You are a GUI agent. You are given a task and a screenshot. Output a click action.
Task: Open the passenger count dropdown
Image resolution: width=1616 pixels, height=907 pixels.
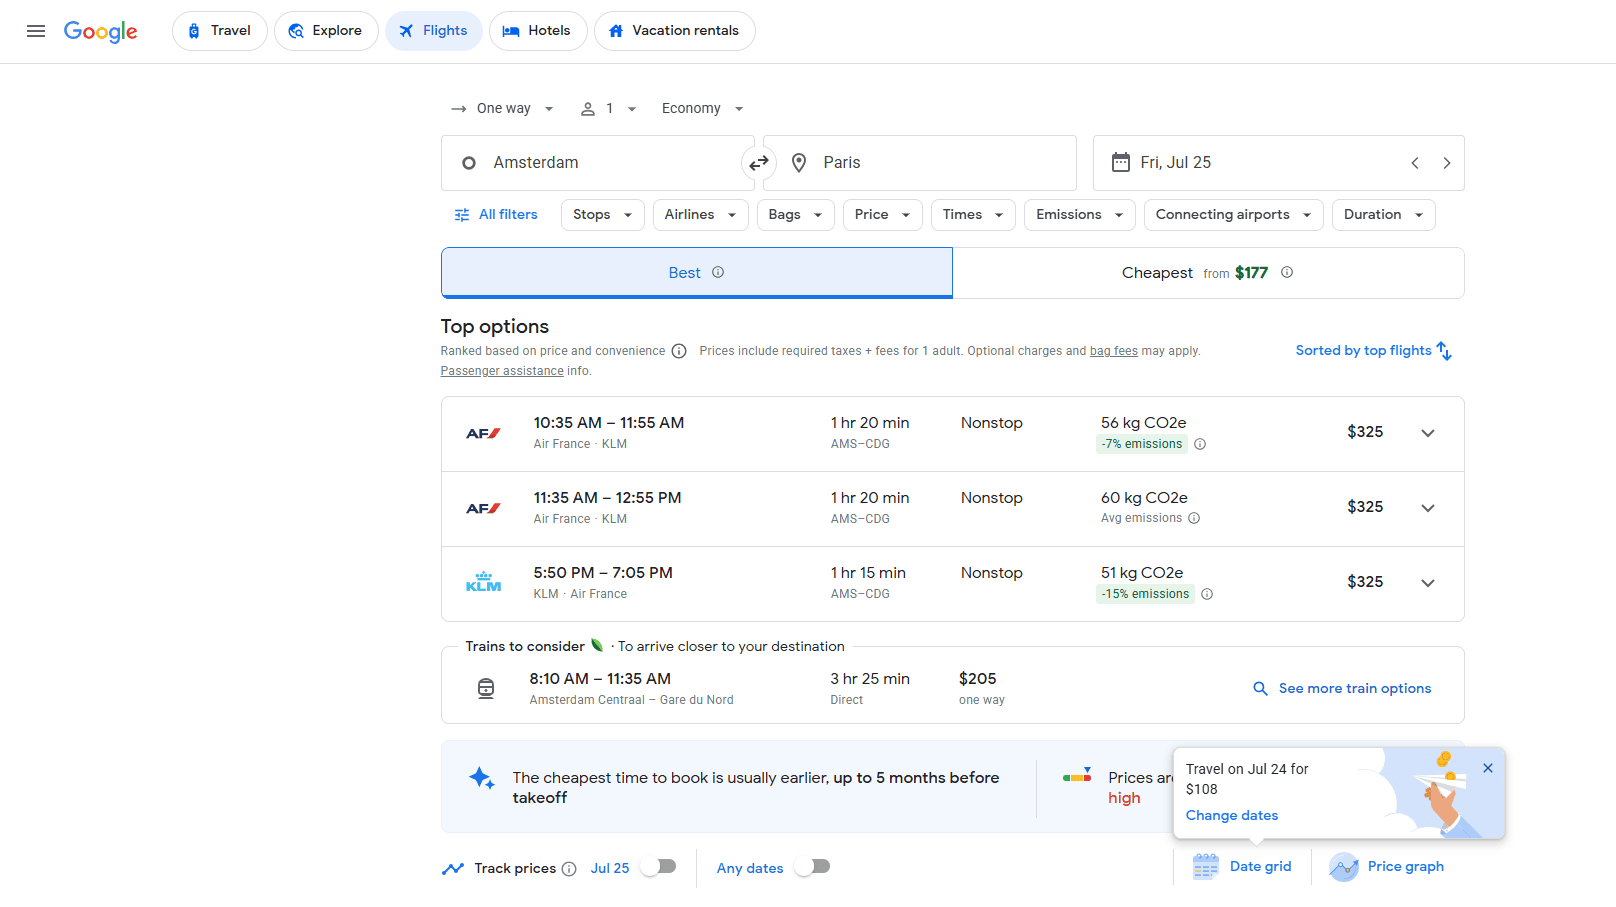point(608,108)
